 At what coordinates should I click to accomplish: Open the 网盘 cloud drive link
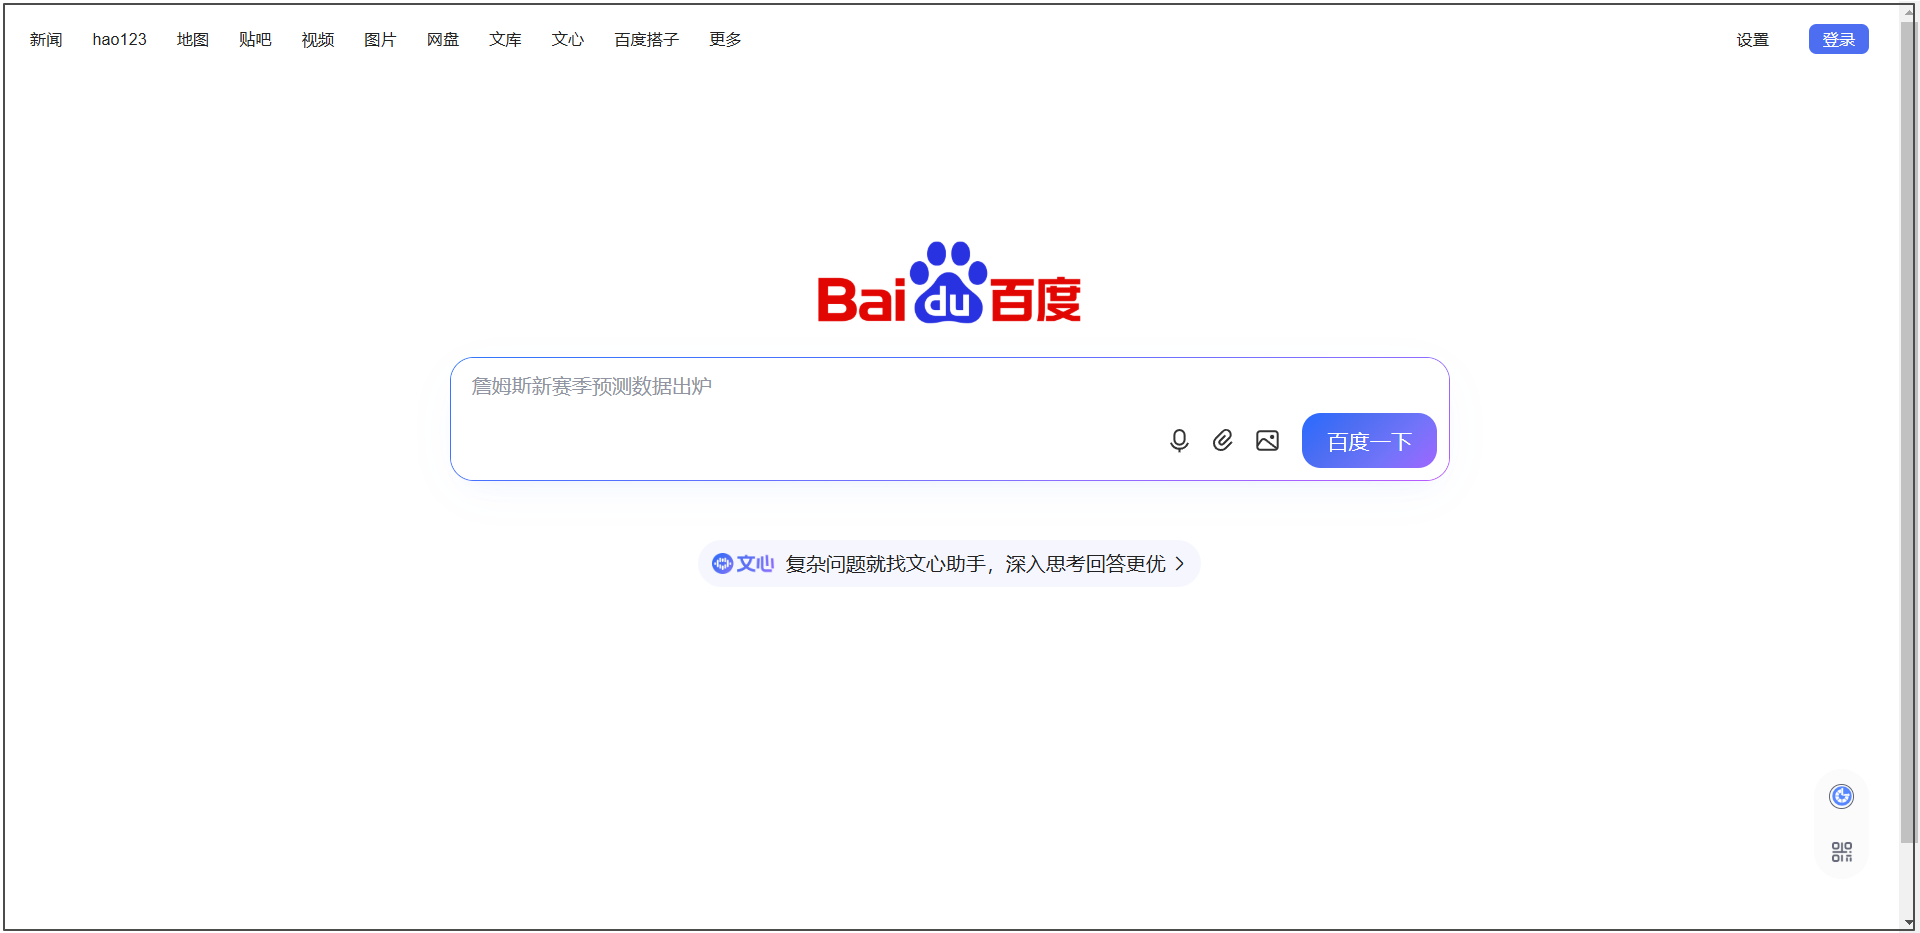coord(443,39)
